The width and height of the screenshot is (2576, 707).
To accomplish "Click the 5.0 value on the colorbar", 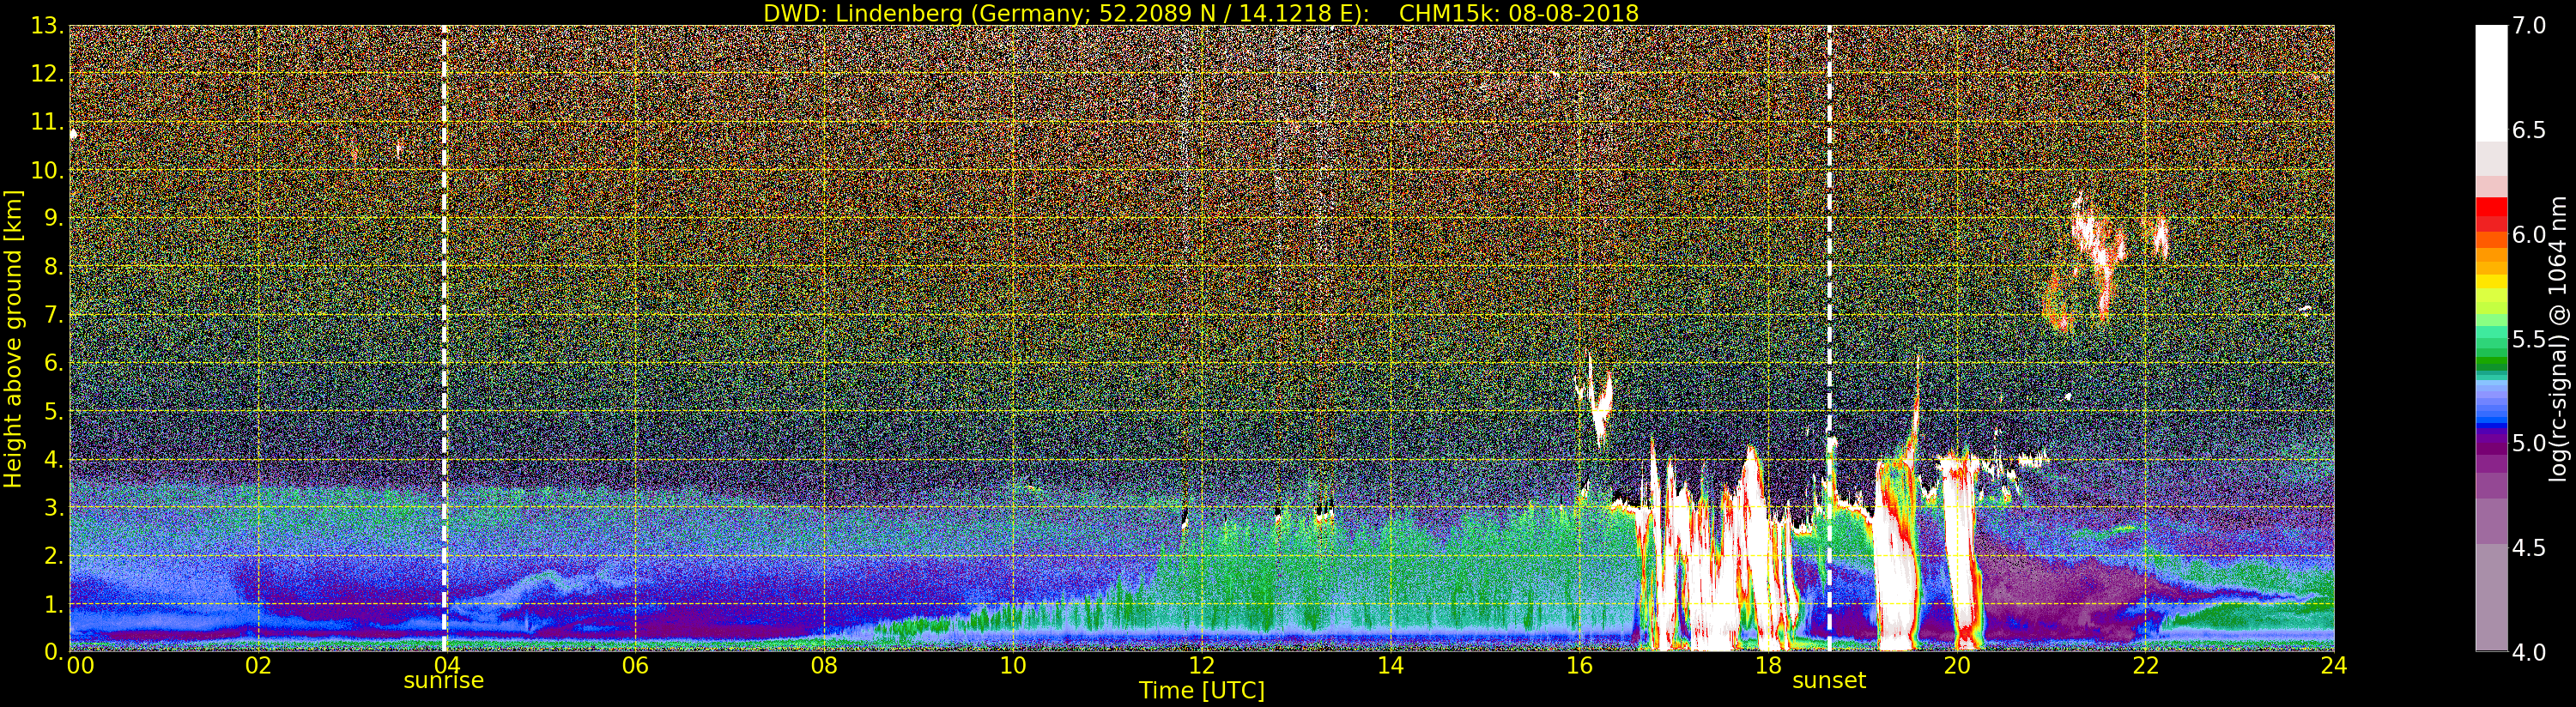I will click(x=2530, y=443).
